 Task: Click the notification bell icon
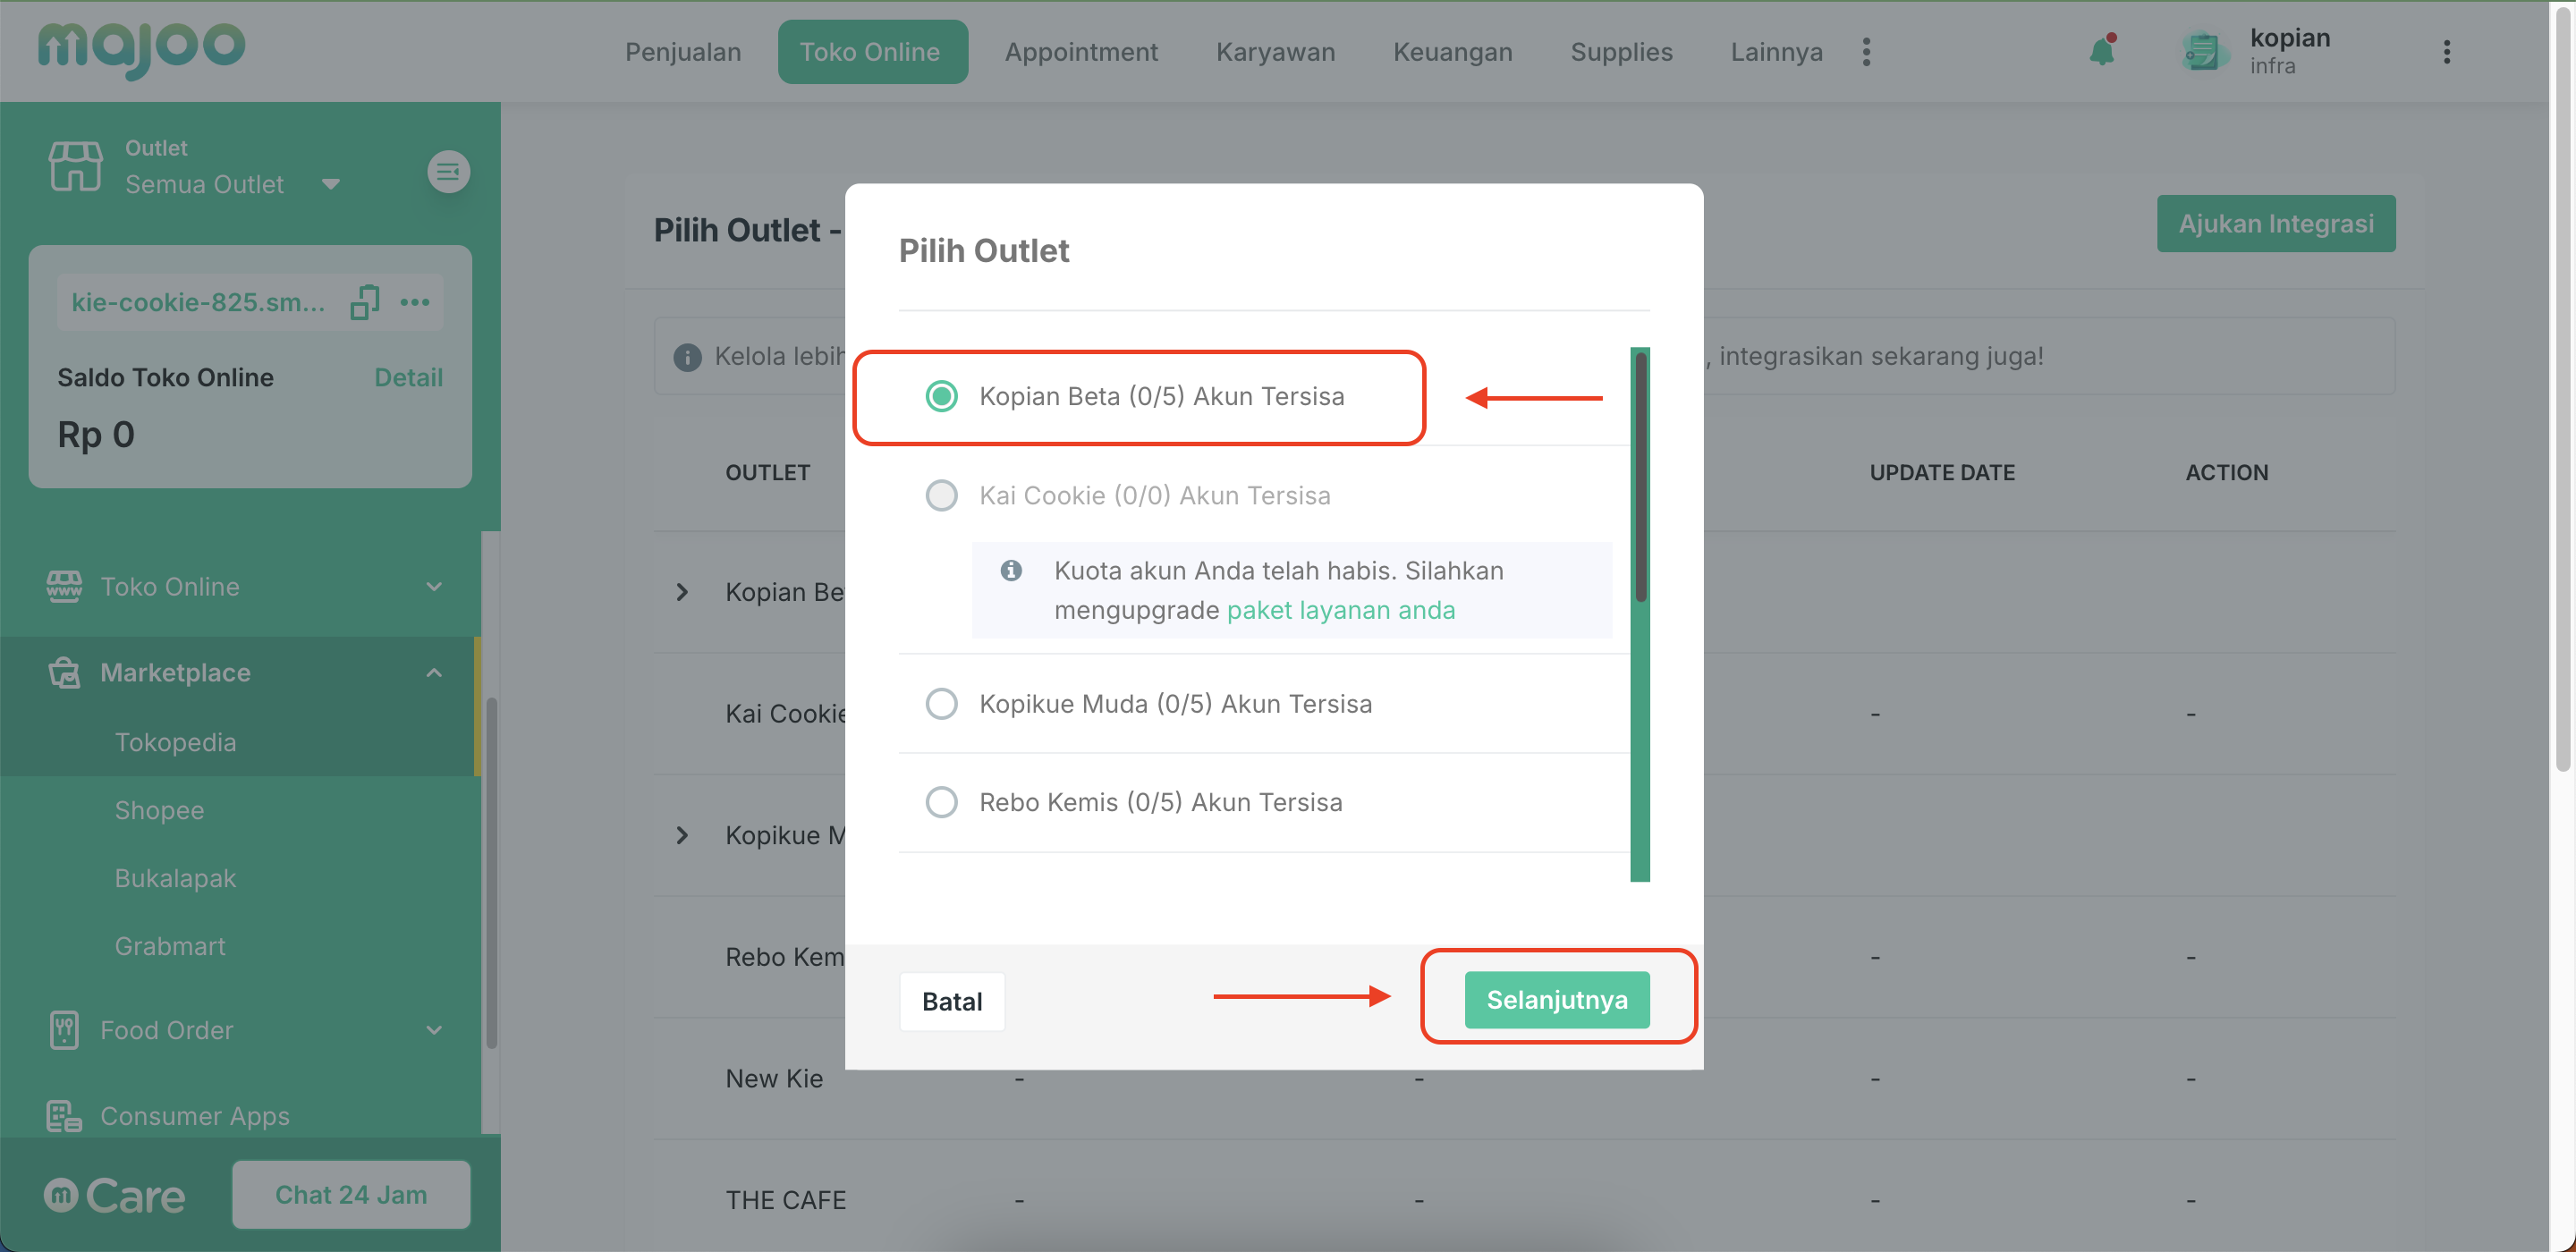[x=2102, y=50]
